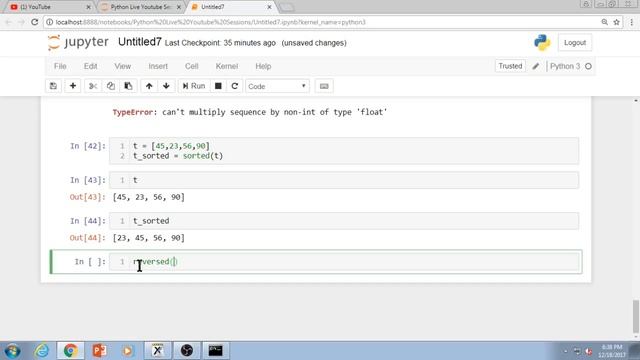Switch to Python Live Youtube Sessions tab
The height and width of the screenshot is (360, 640).
[x=140, y=7]
